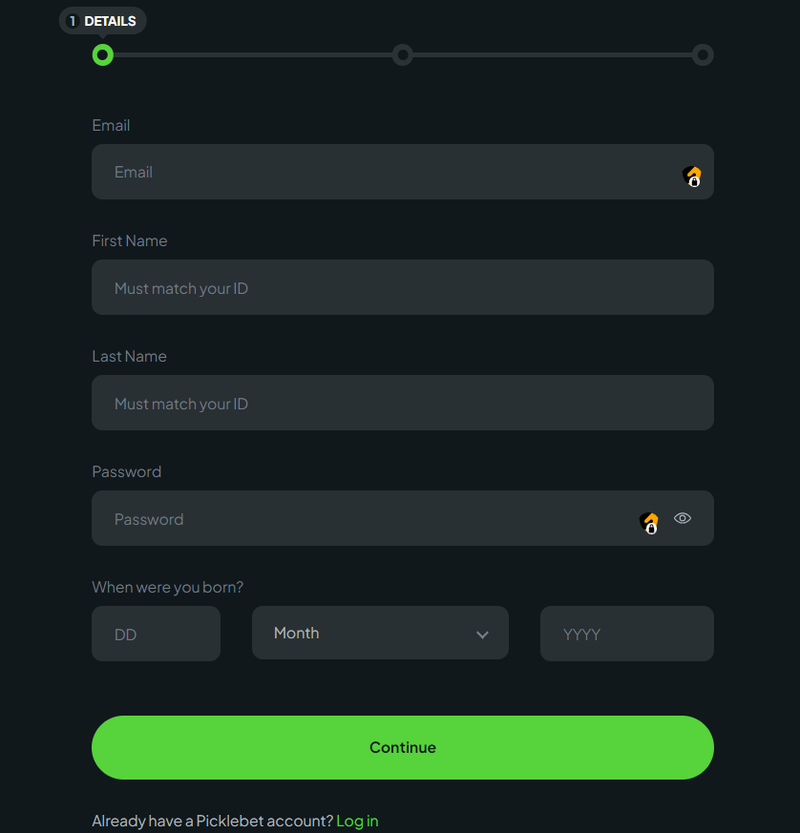The width and height of the screenshot is (800, 833).
Task: Toggle password visibility eye icon
Action: coord(682,518)
